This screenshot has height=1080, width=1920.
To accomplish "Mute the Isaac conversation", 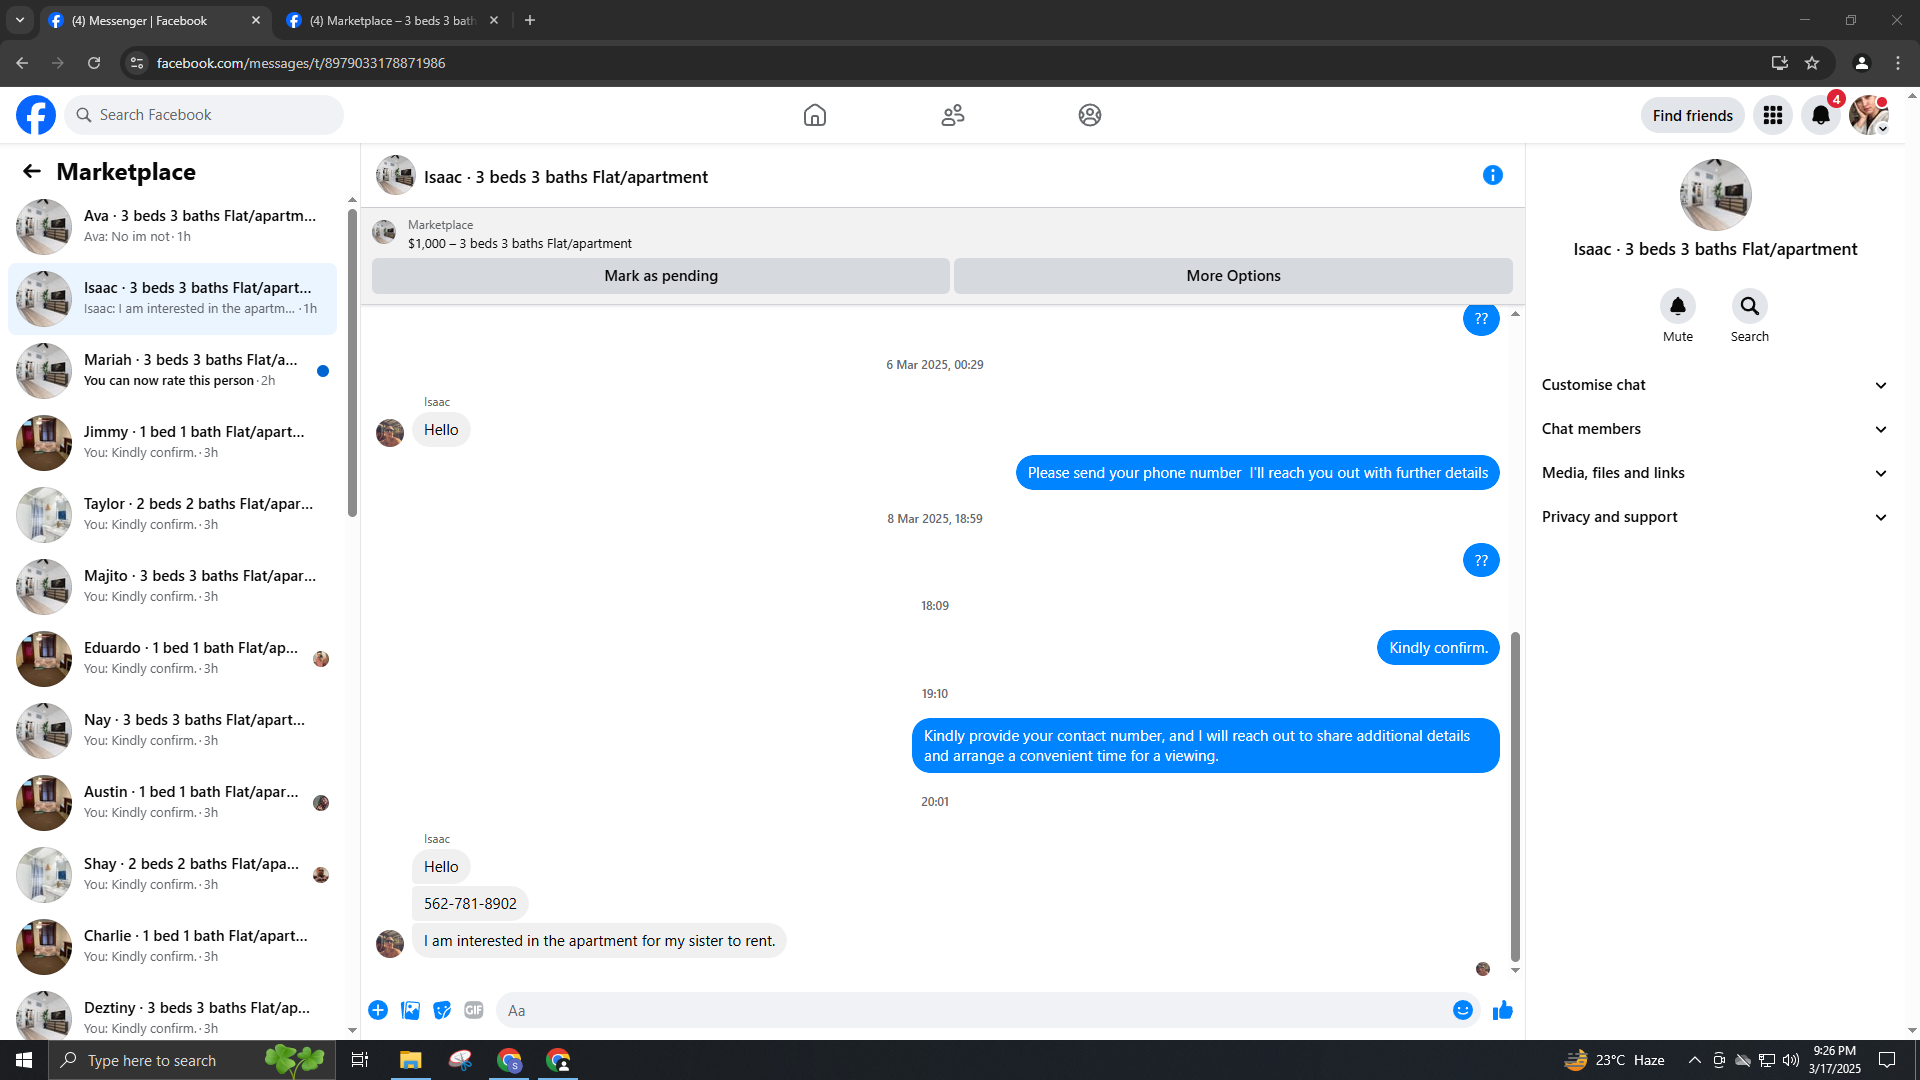I will (1678, 306).
